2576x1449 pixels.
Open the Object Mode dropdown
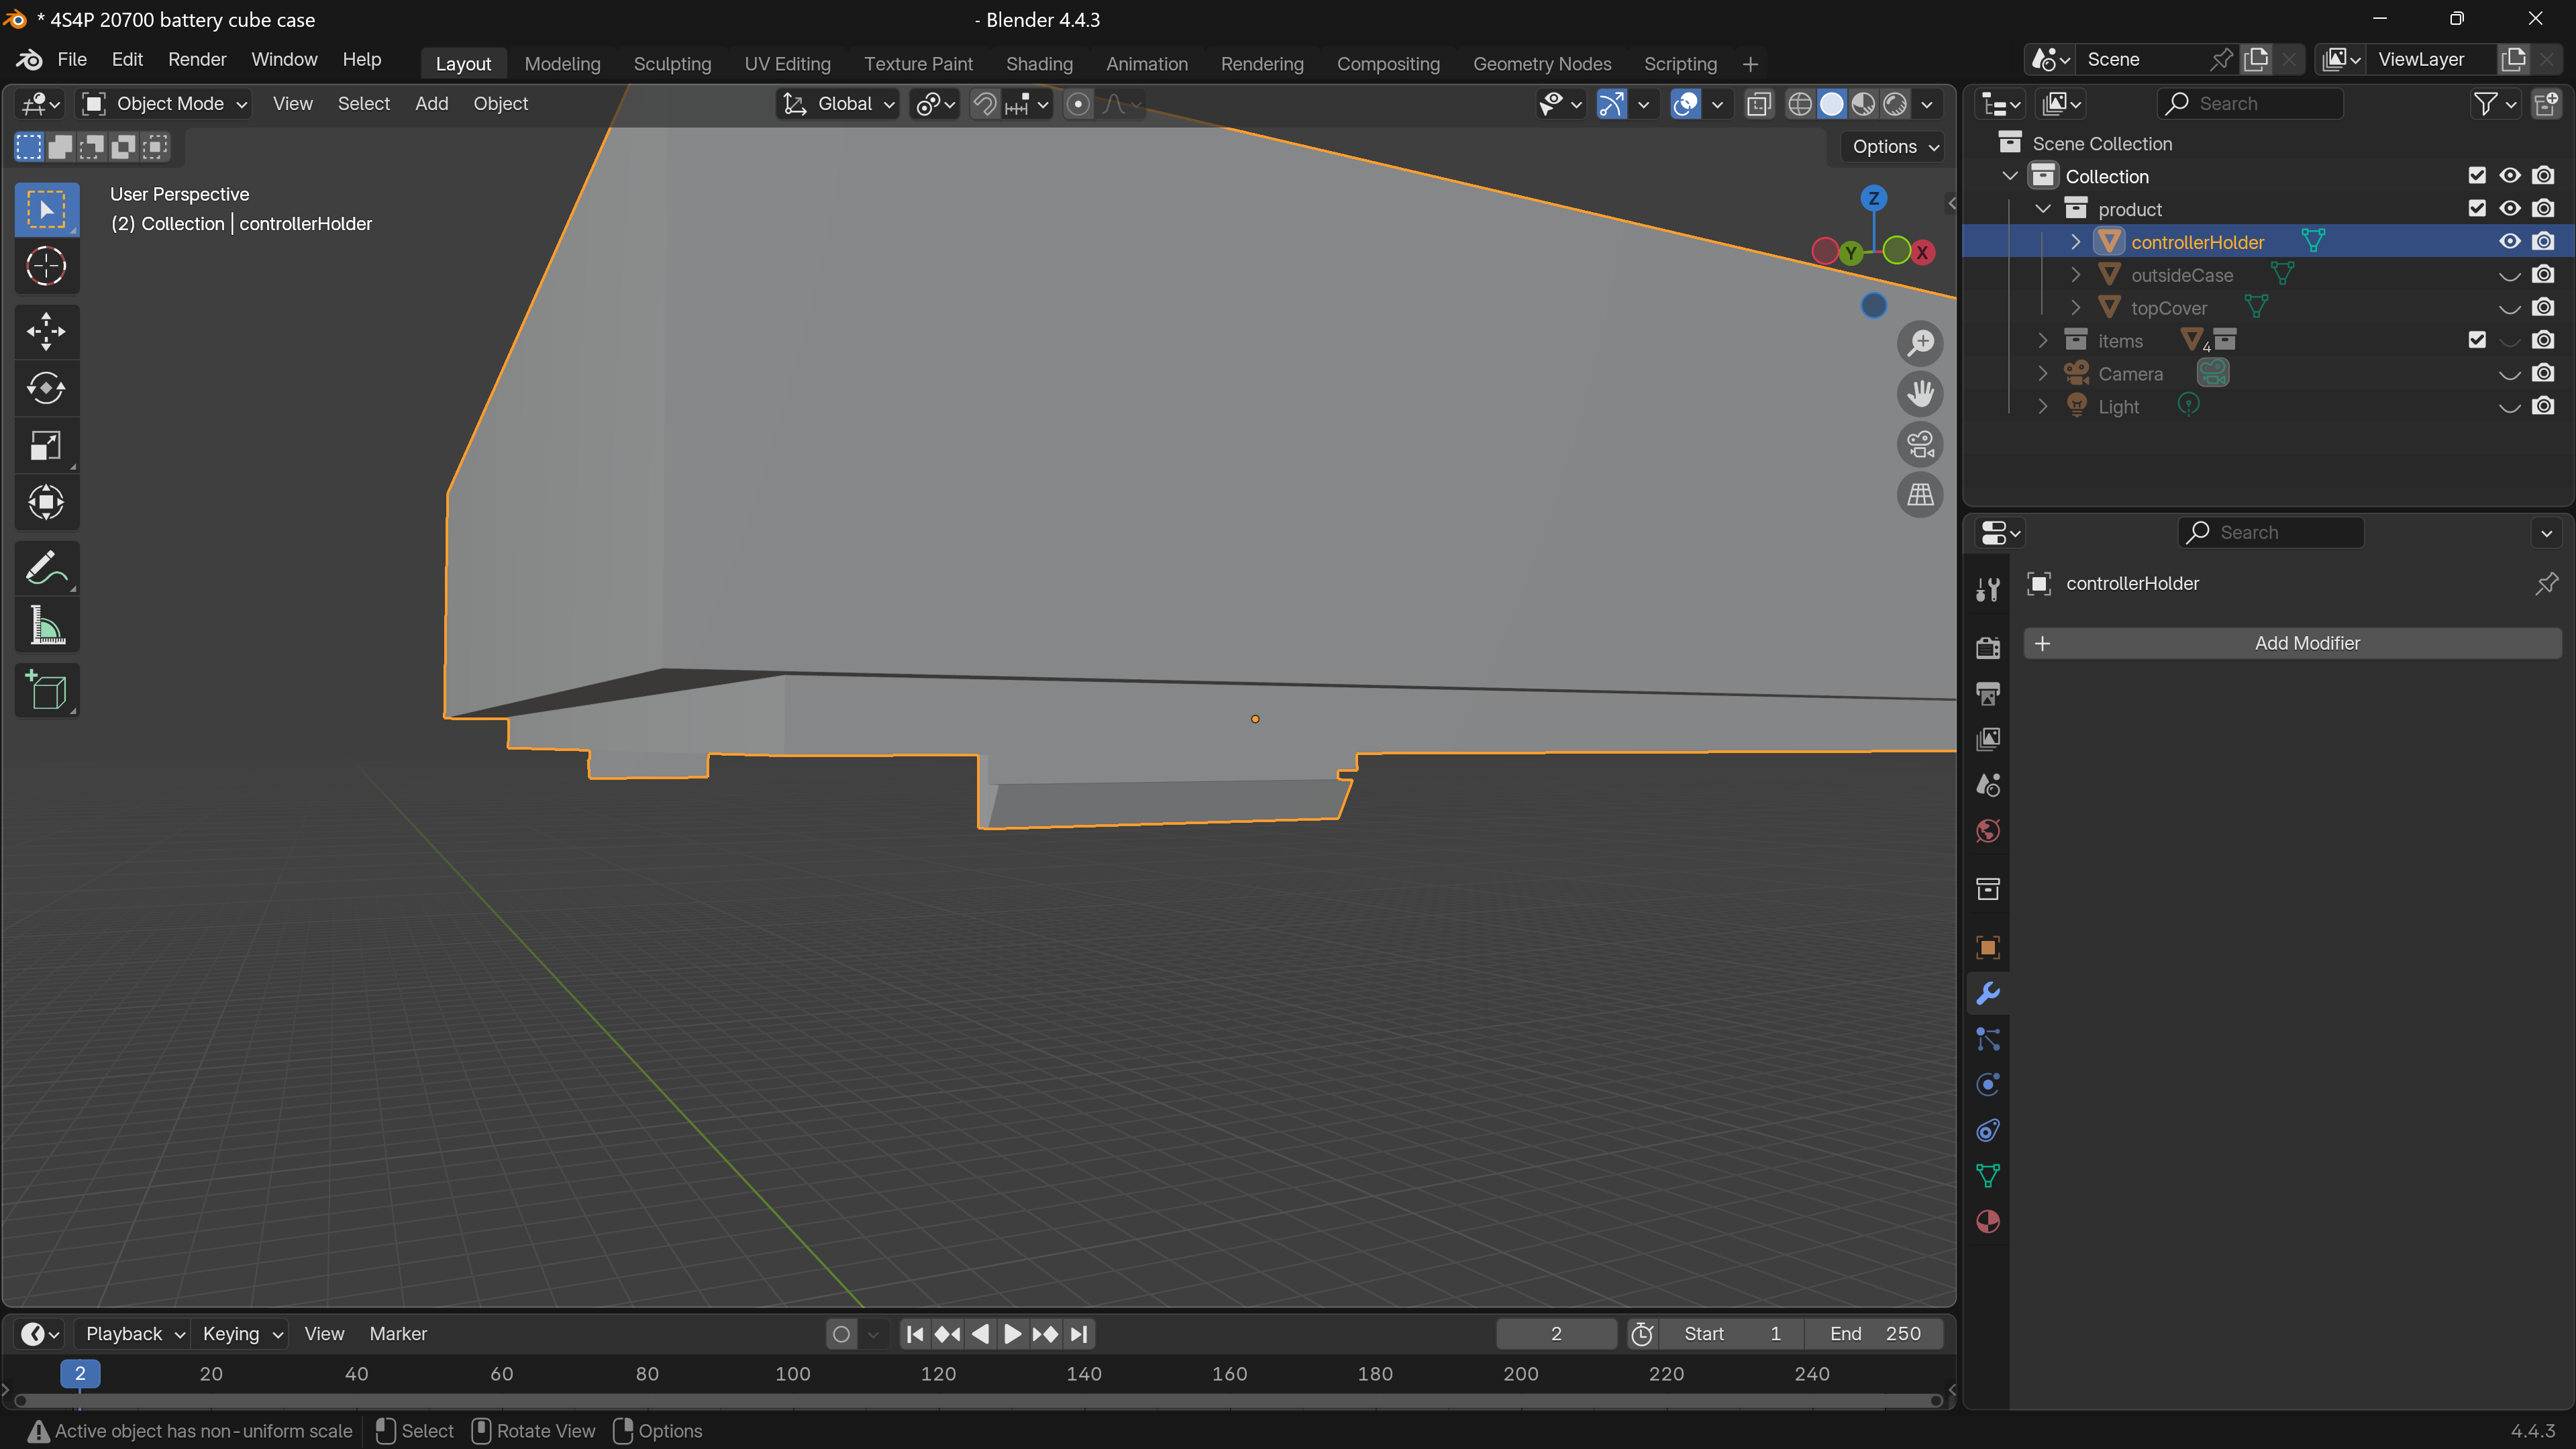click(165, 104)
